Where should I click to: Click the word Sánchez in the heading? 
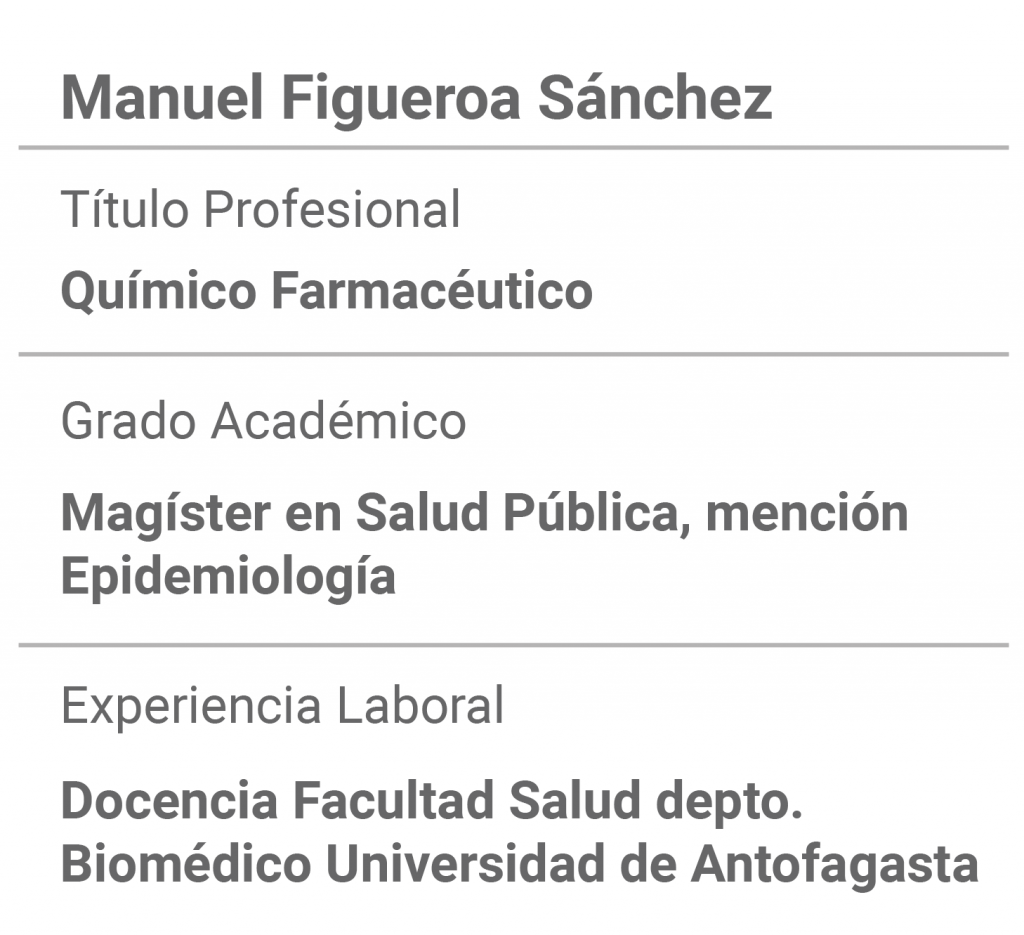pyautogui.click(x=655, y=98)
